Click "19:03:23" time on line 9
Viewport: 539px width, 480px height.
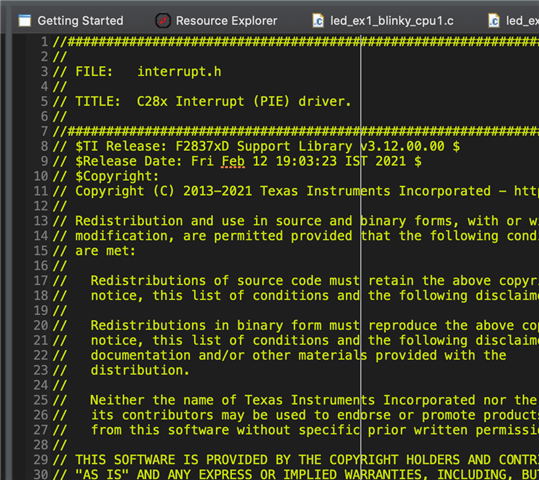(x=306, y=161)
